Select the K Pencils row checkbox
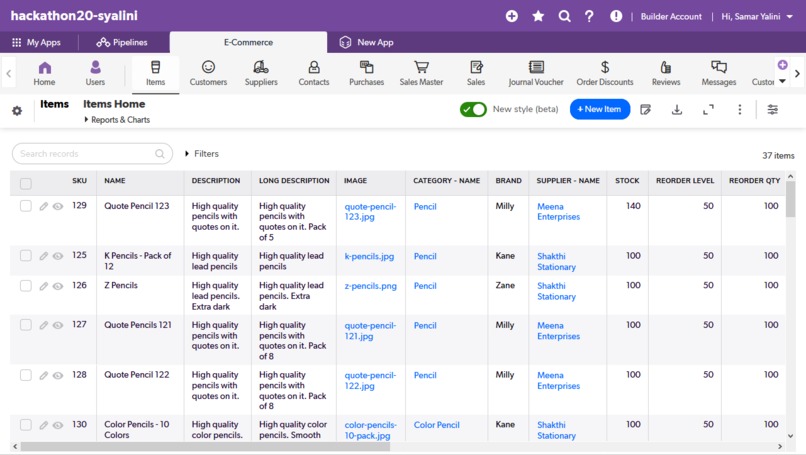This screenshot has height=455, width=806. click(26, 256)
